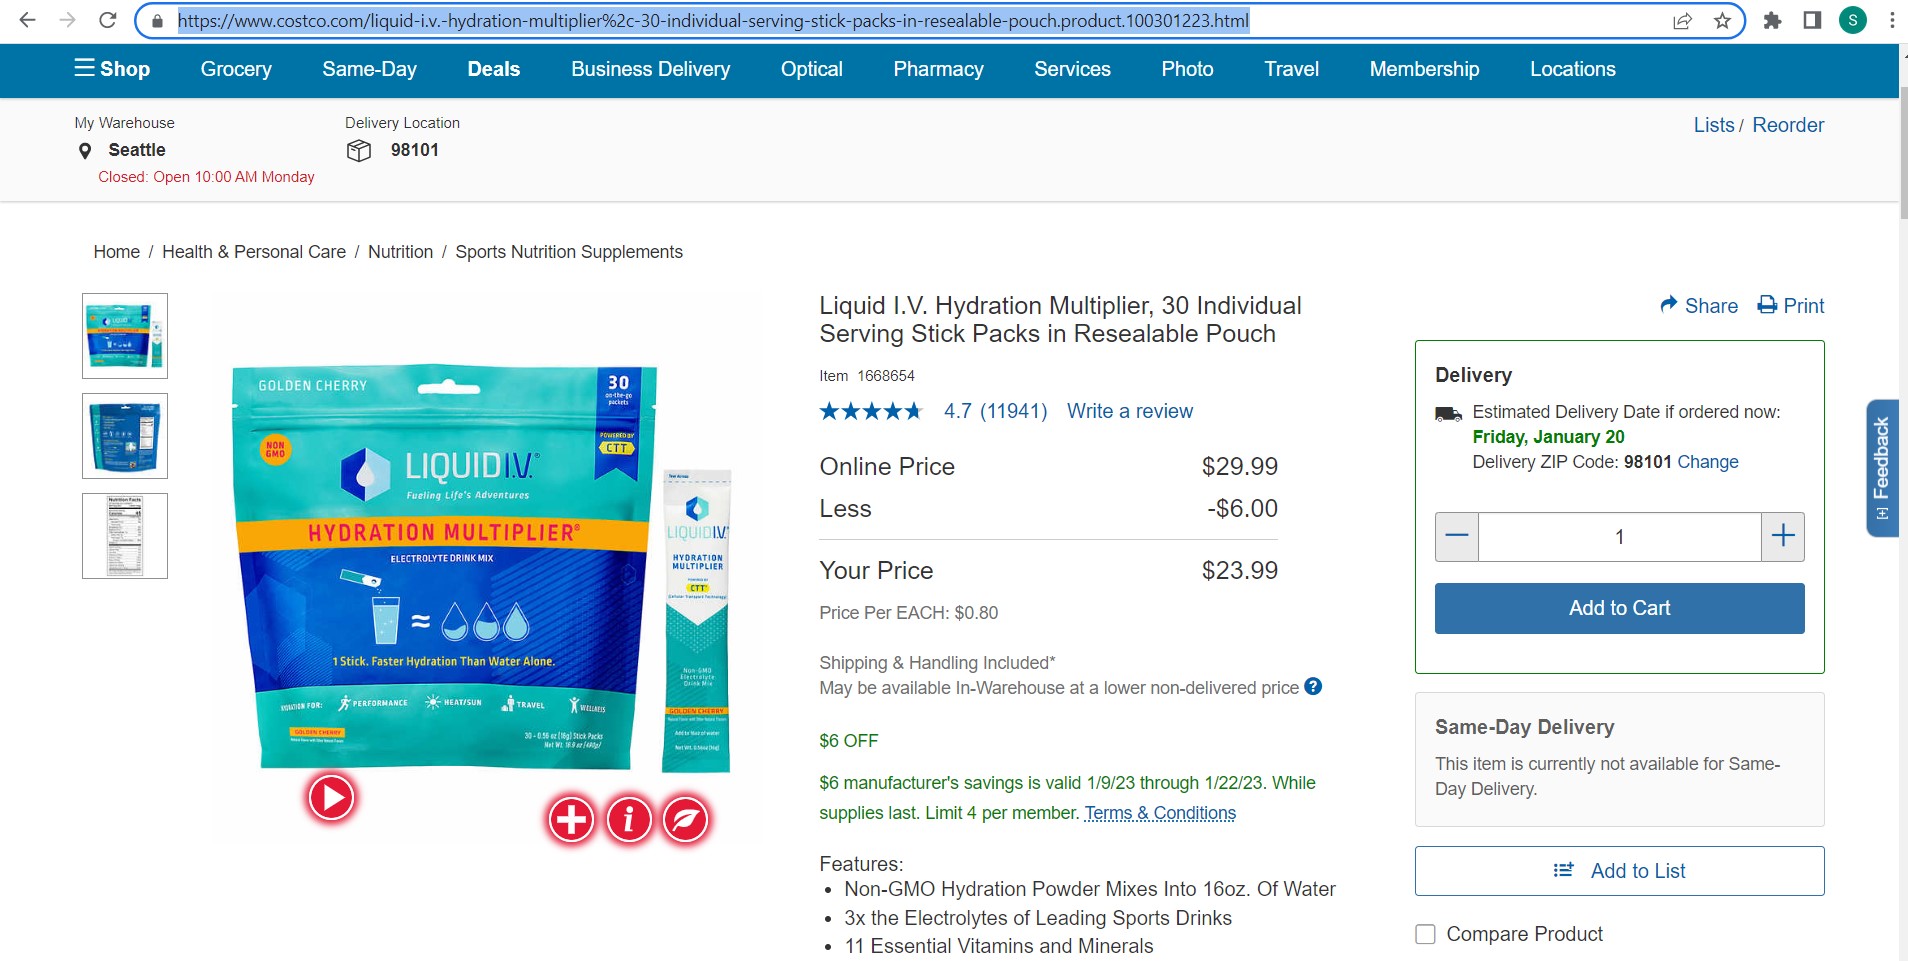Reload the page with the refresh icon
The height and width of the screenshot is (961, 1908).
click(x=108, y=20)
